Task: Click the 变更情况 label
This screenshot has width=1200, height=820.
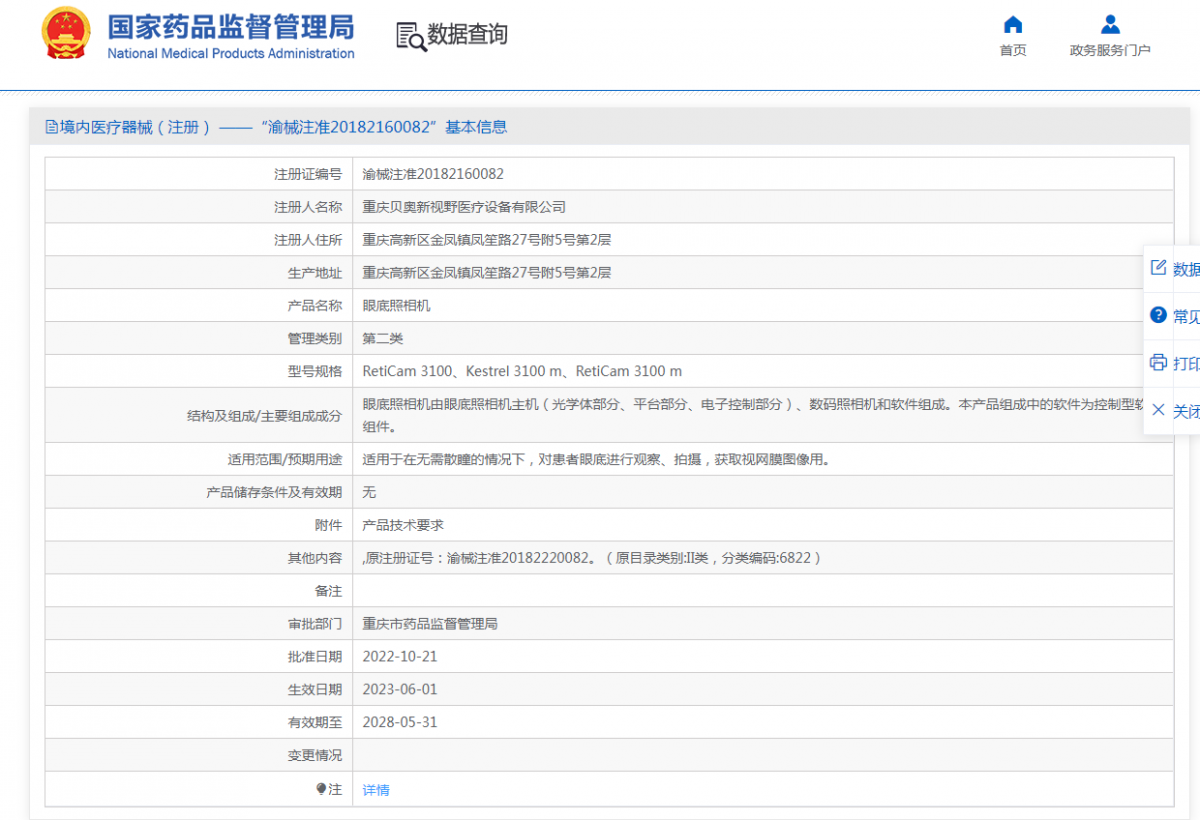Action: coord(315,755)
